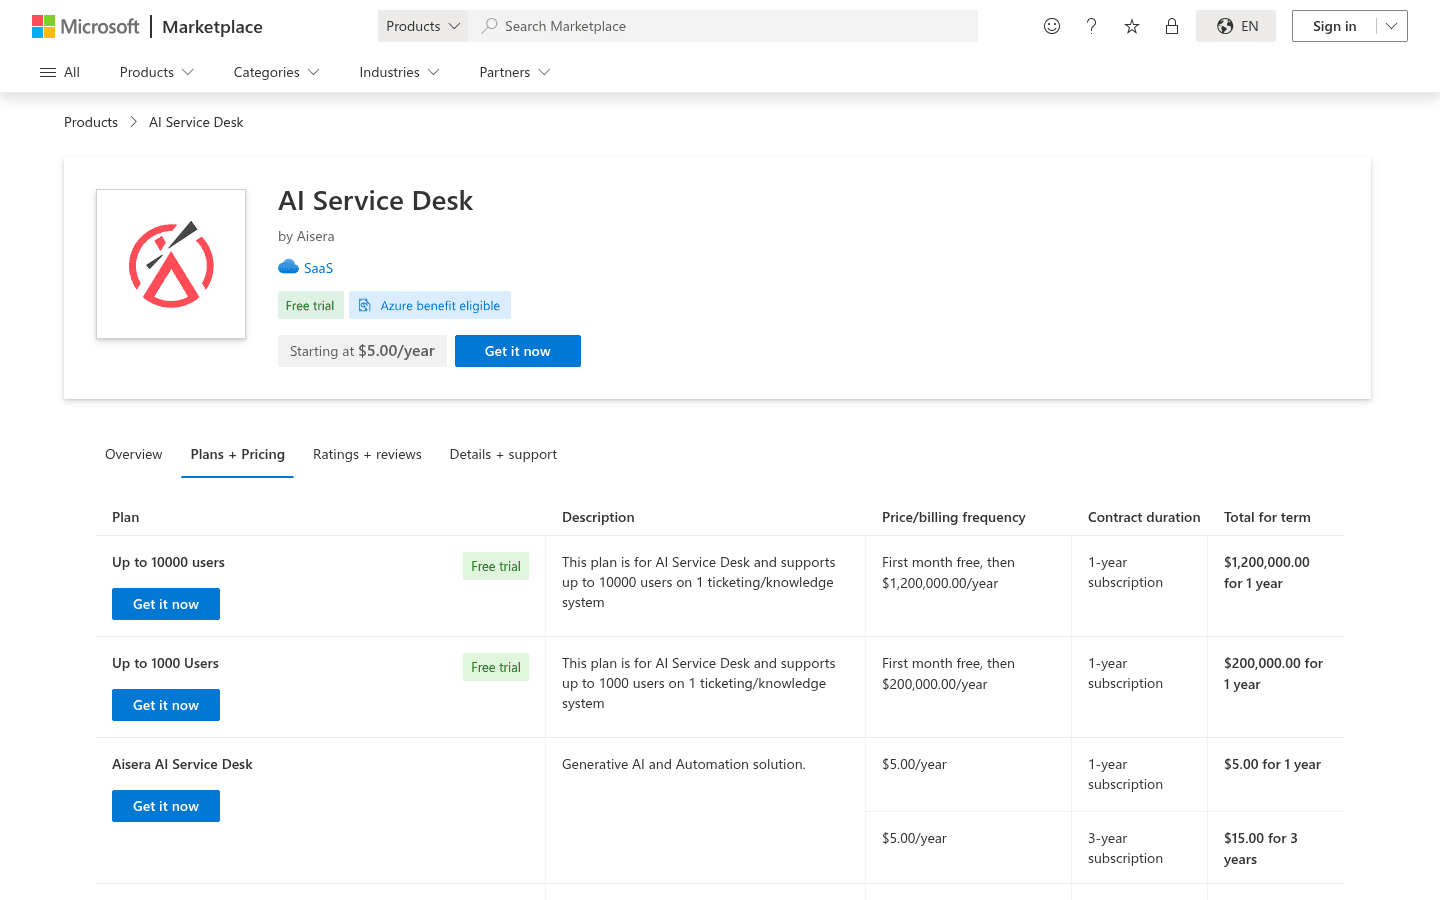
Task: Go to Products breadcrumb link
Action: 91,122
